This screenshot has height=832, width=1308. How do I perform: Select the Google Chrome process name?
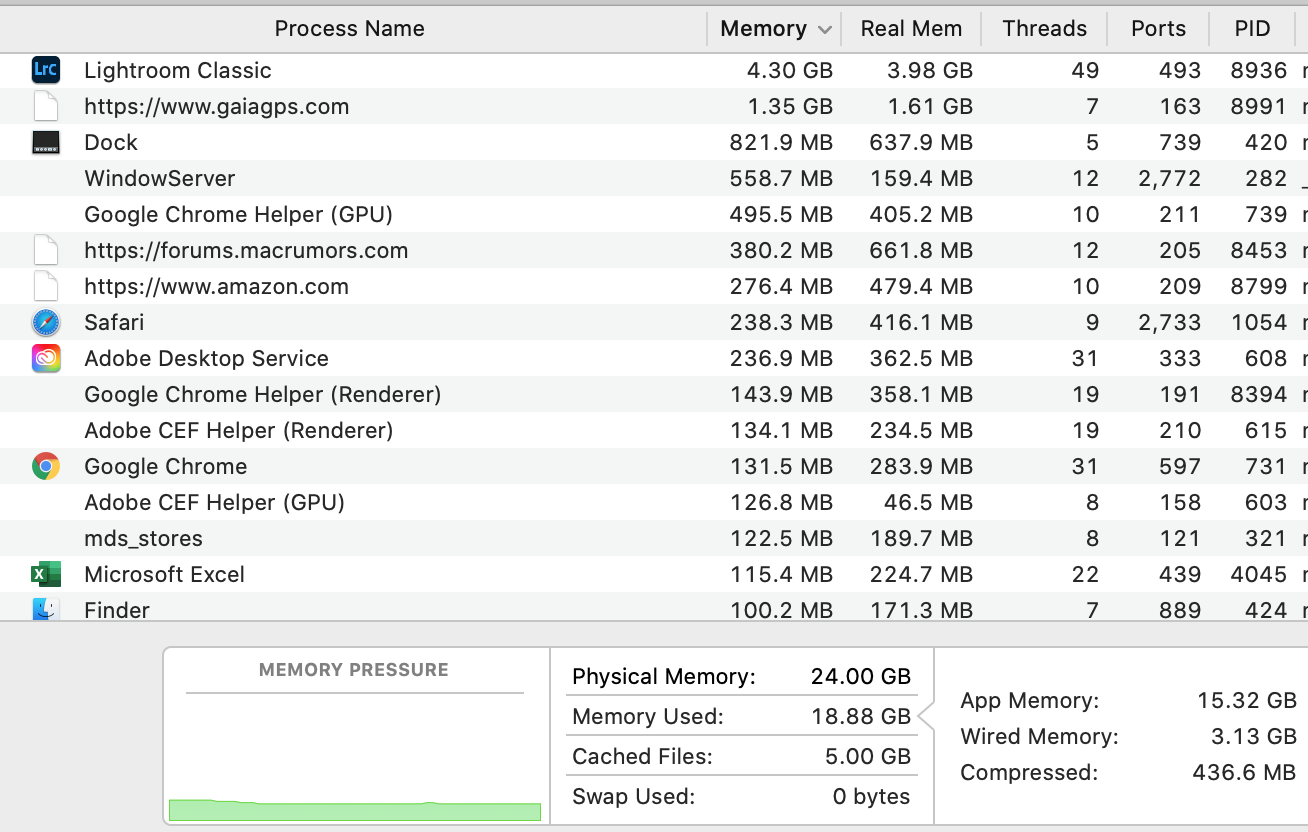click(x=166, y=466)
